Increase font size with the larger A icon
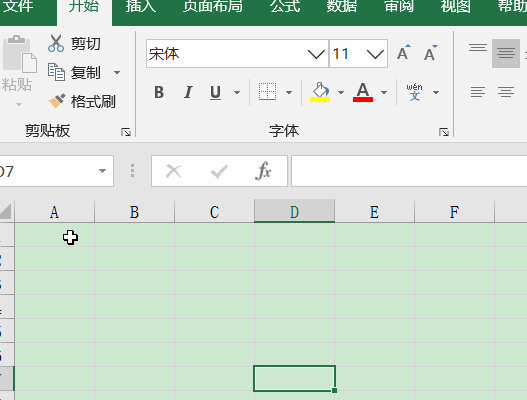 (x=403, y=53)
